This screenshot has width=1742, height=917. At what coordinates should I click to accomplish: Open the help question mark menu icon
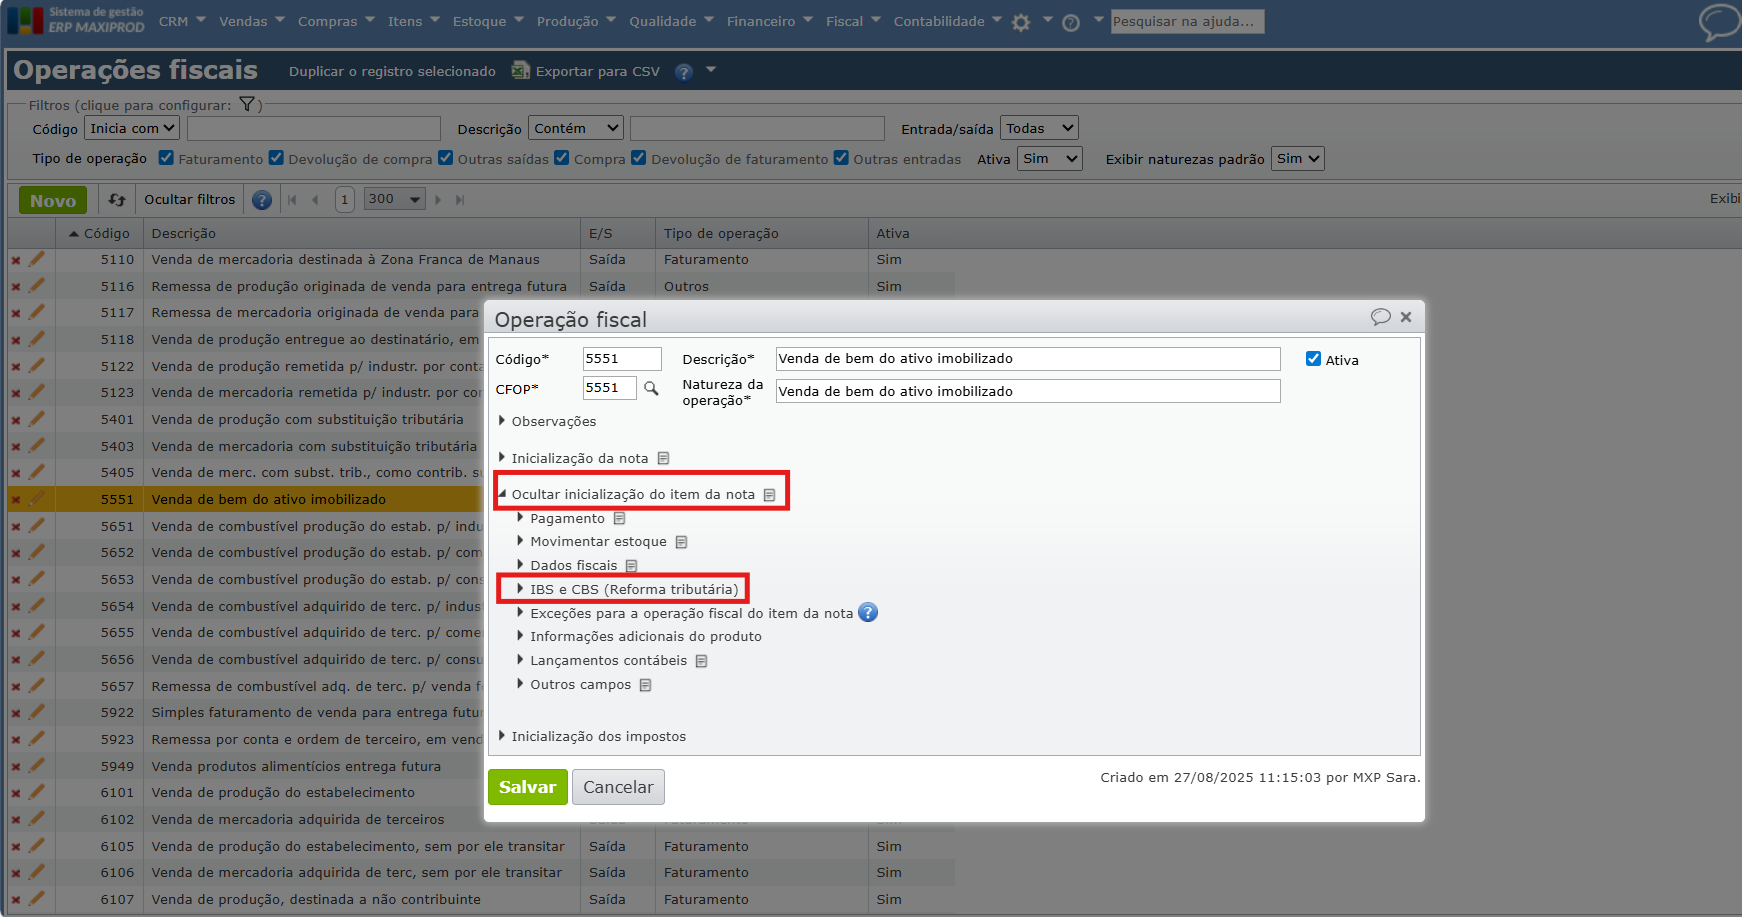click(x=1071, y=22)
